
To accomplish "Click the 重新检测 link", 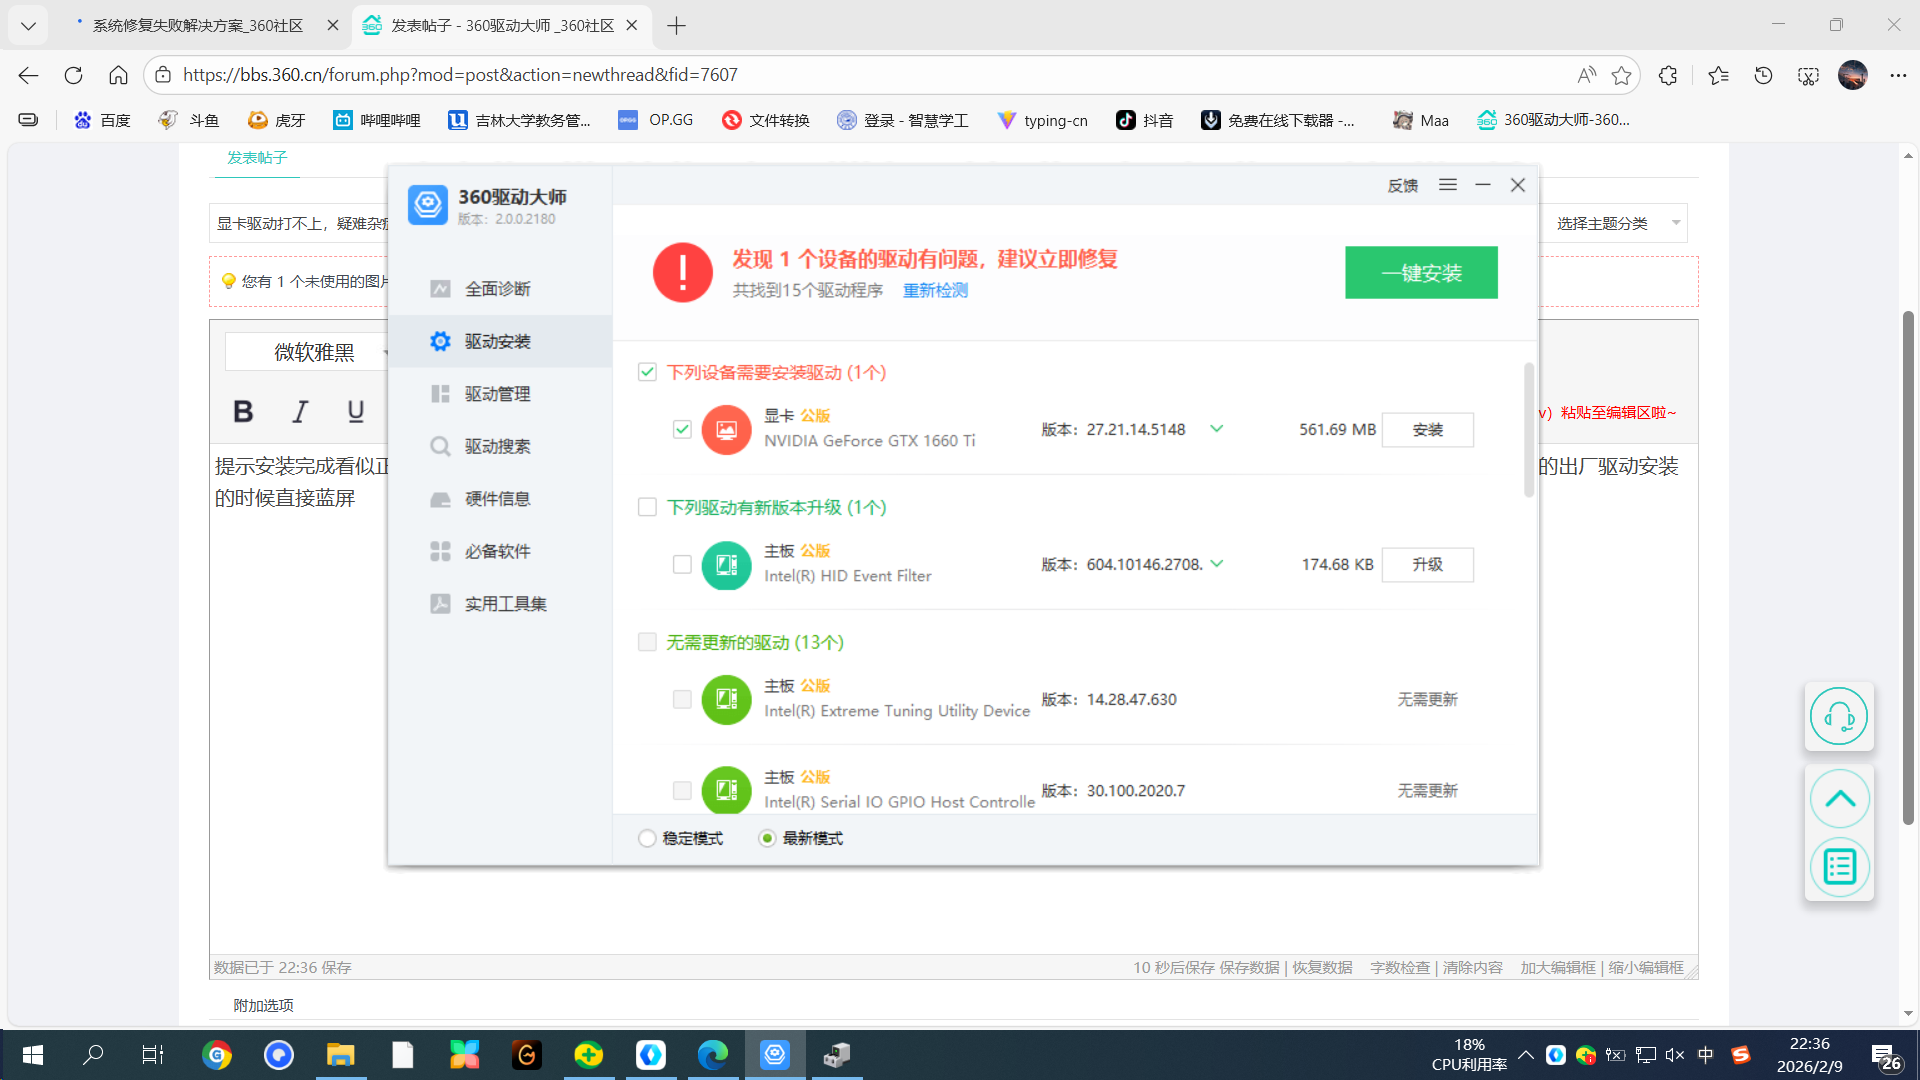I will [x=935, y=290].
